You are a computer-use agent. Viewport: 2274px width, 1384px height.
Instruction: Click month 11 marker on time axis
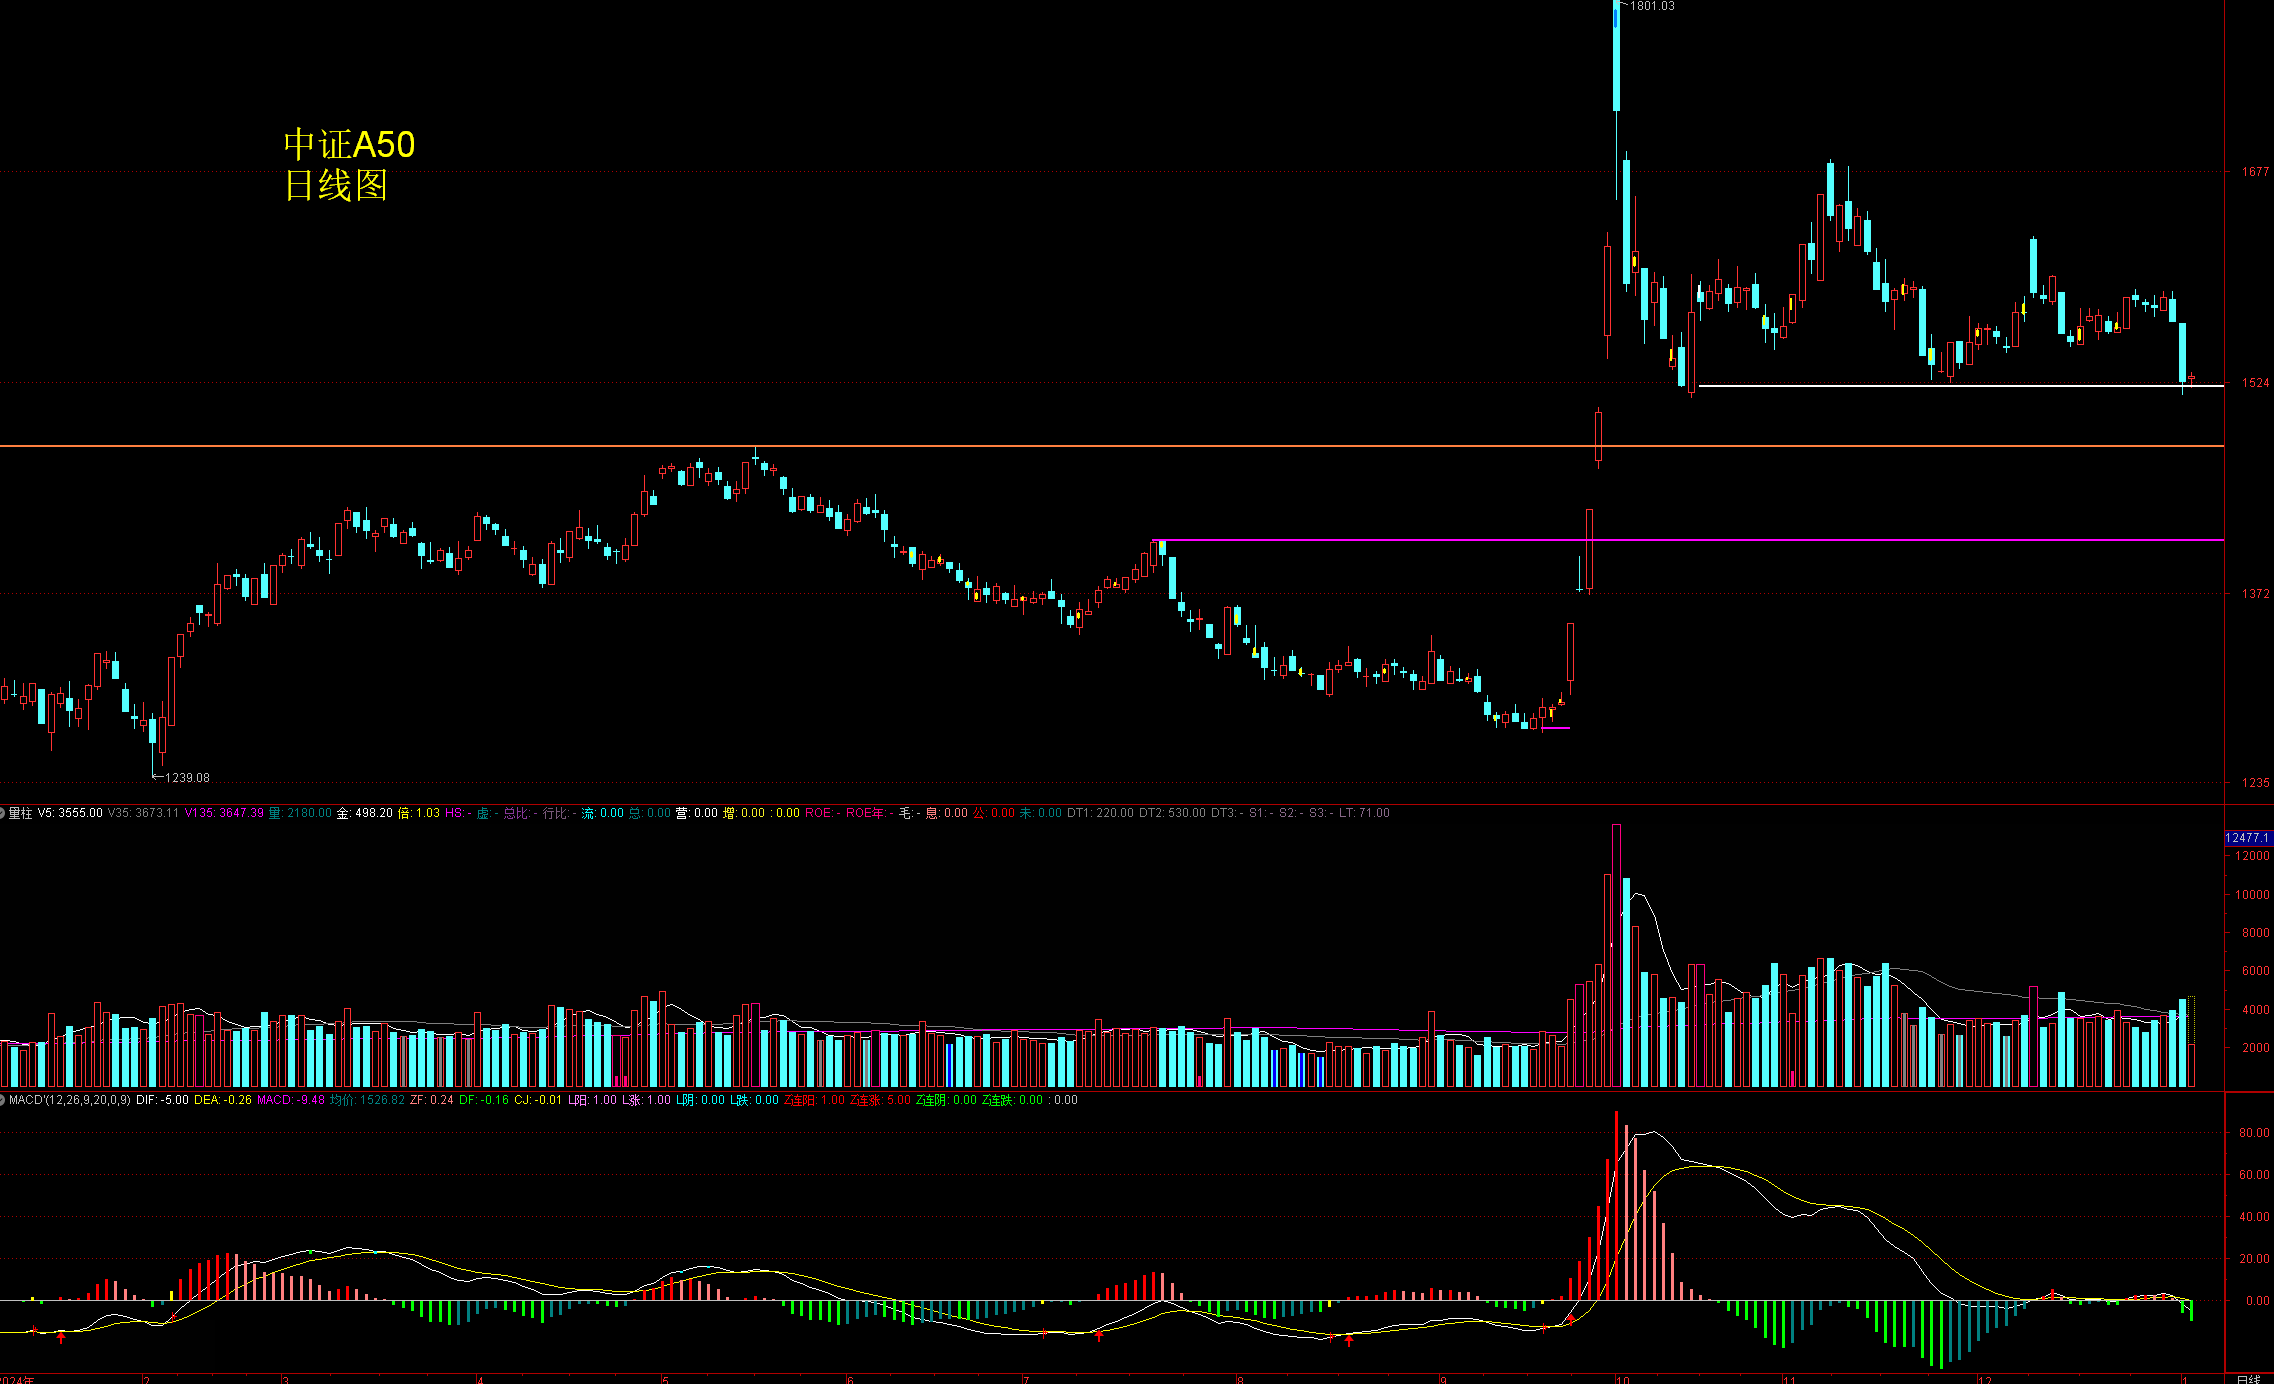coord(1789,1379)
